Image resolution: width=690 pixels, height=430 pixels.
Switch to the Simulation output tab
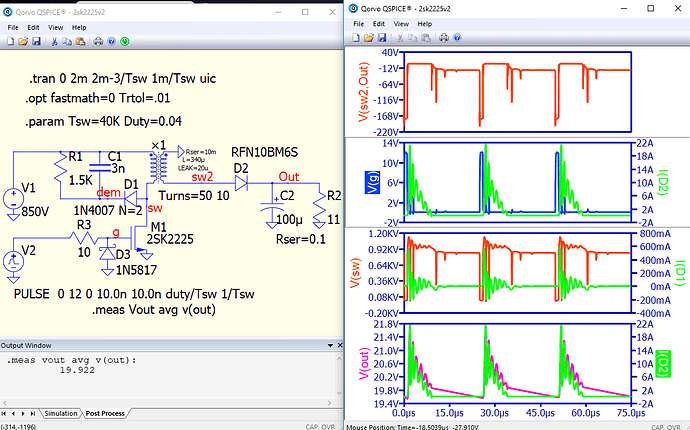tap(61, 413)
